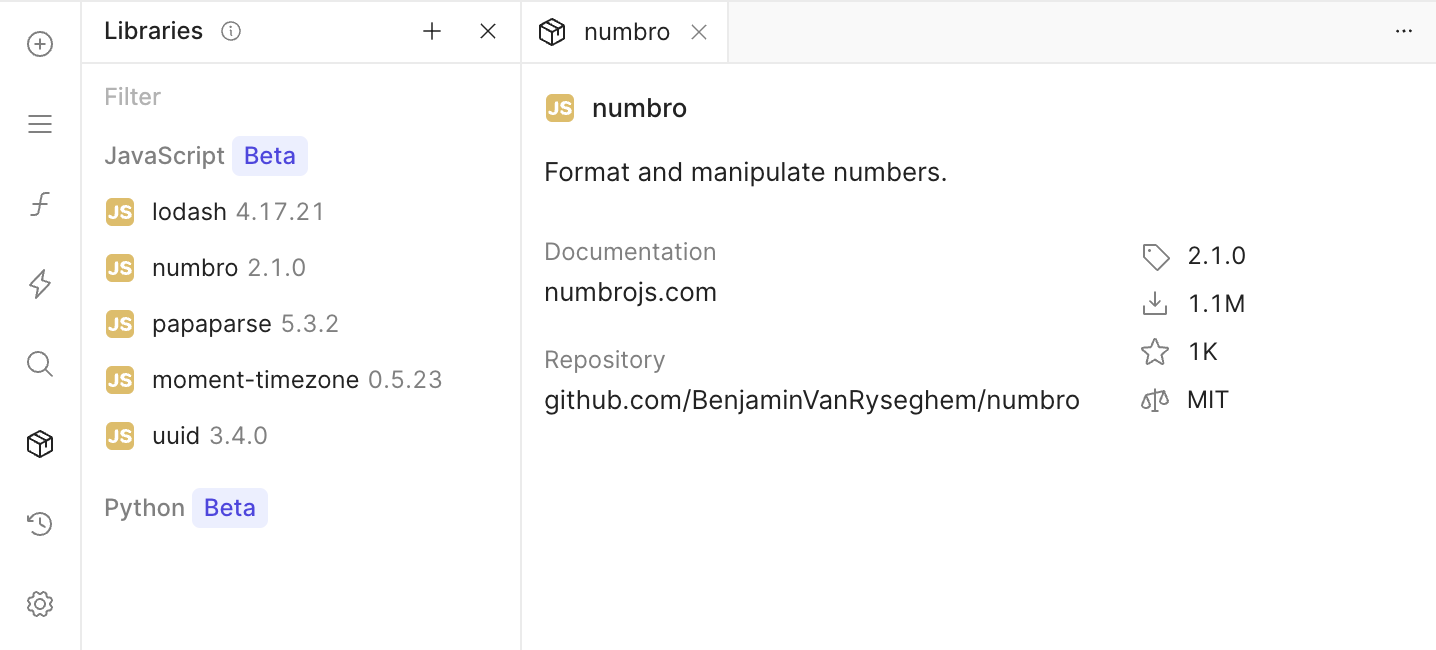Click the info icon beside Libraries
This screenshot has height=650, width=1436.
pyautogui.click(x=231, y=31)
